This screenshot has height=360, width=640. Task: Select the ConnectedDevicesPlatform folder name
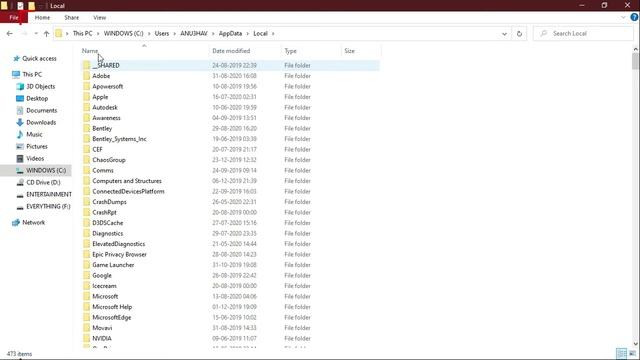128,191
